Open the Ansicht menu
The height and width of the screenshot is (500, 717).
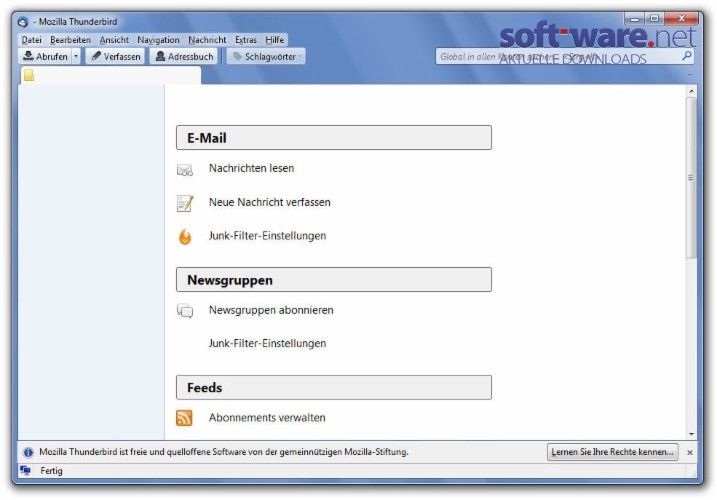(x=114, y=40)
